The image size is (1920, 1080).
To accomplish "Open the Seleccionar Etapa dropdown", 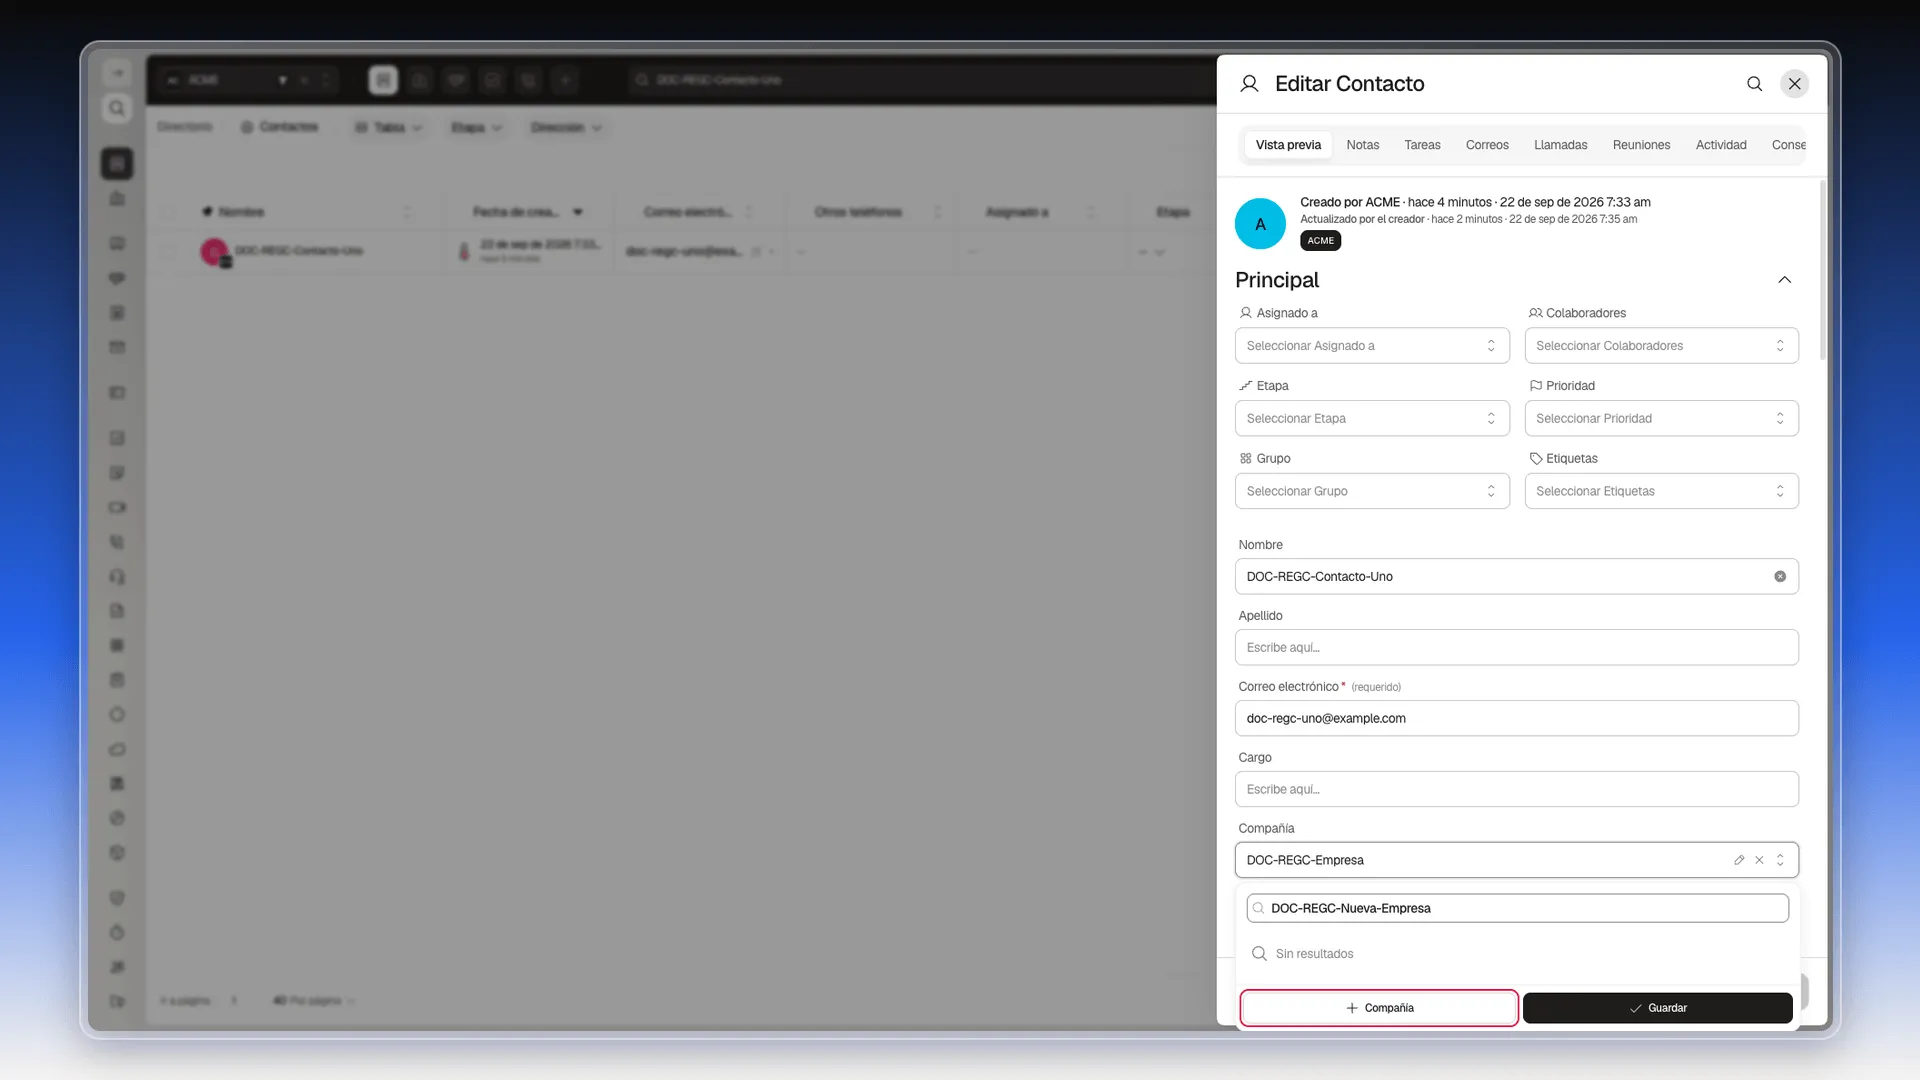I will click(x=1372, y=419).
